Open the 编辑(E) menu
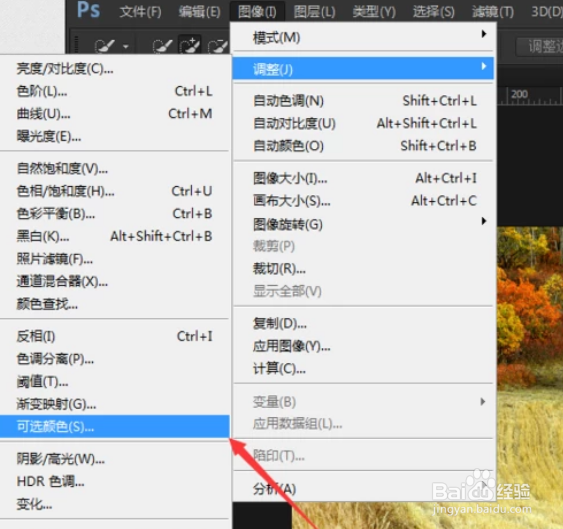The width and height of the screenshot is (563, 529). tap(200, 12)
